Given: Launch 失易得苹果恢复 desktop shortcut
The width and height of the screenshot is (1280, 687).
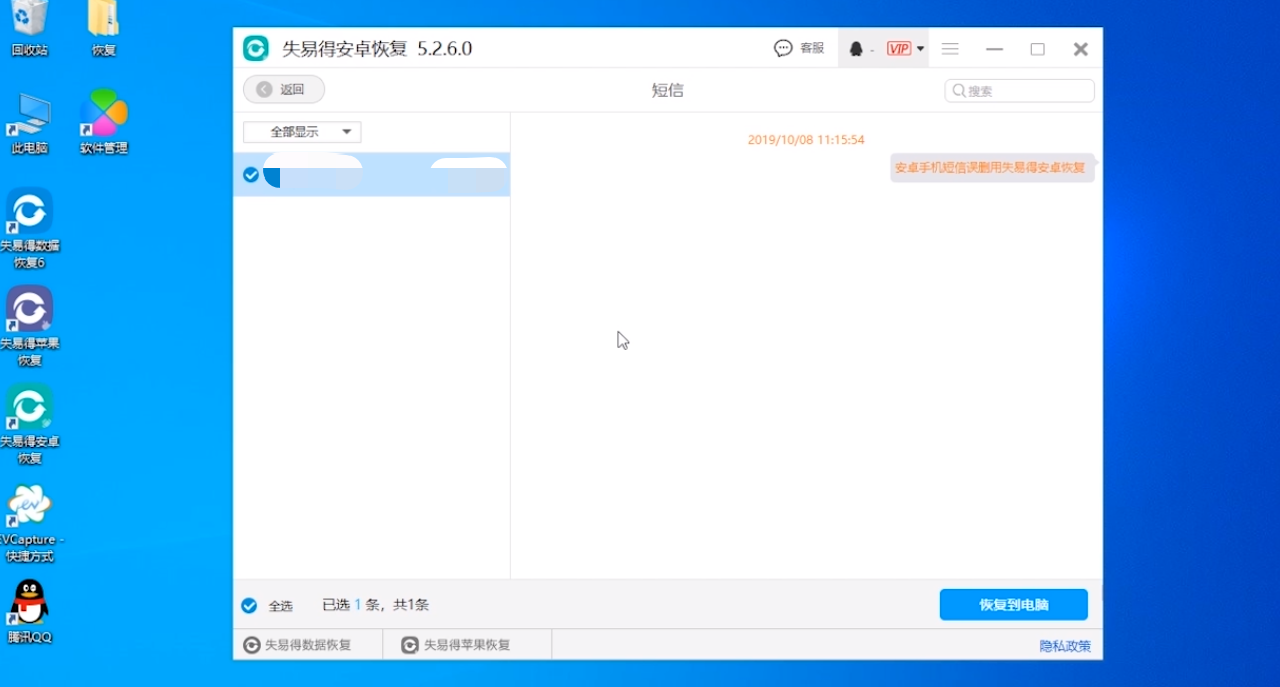Looking at the screenshot, I should [x=30, y=327].
